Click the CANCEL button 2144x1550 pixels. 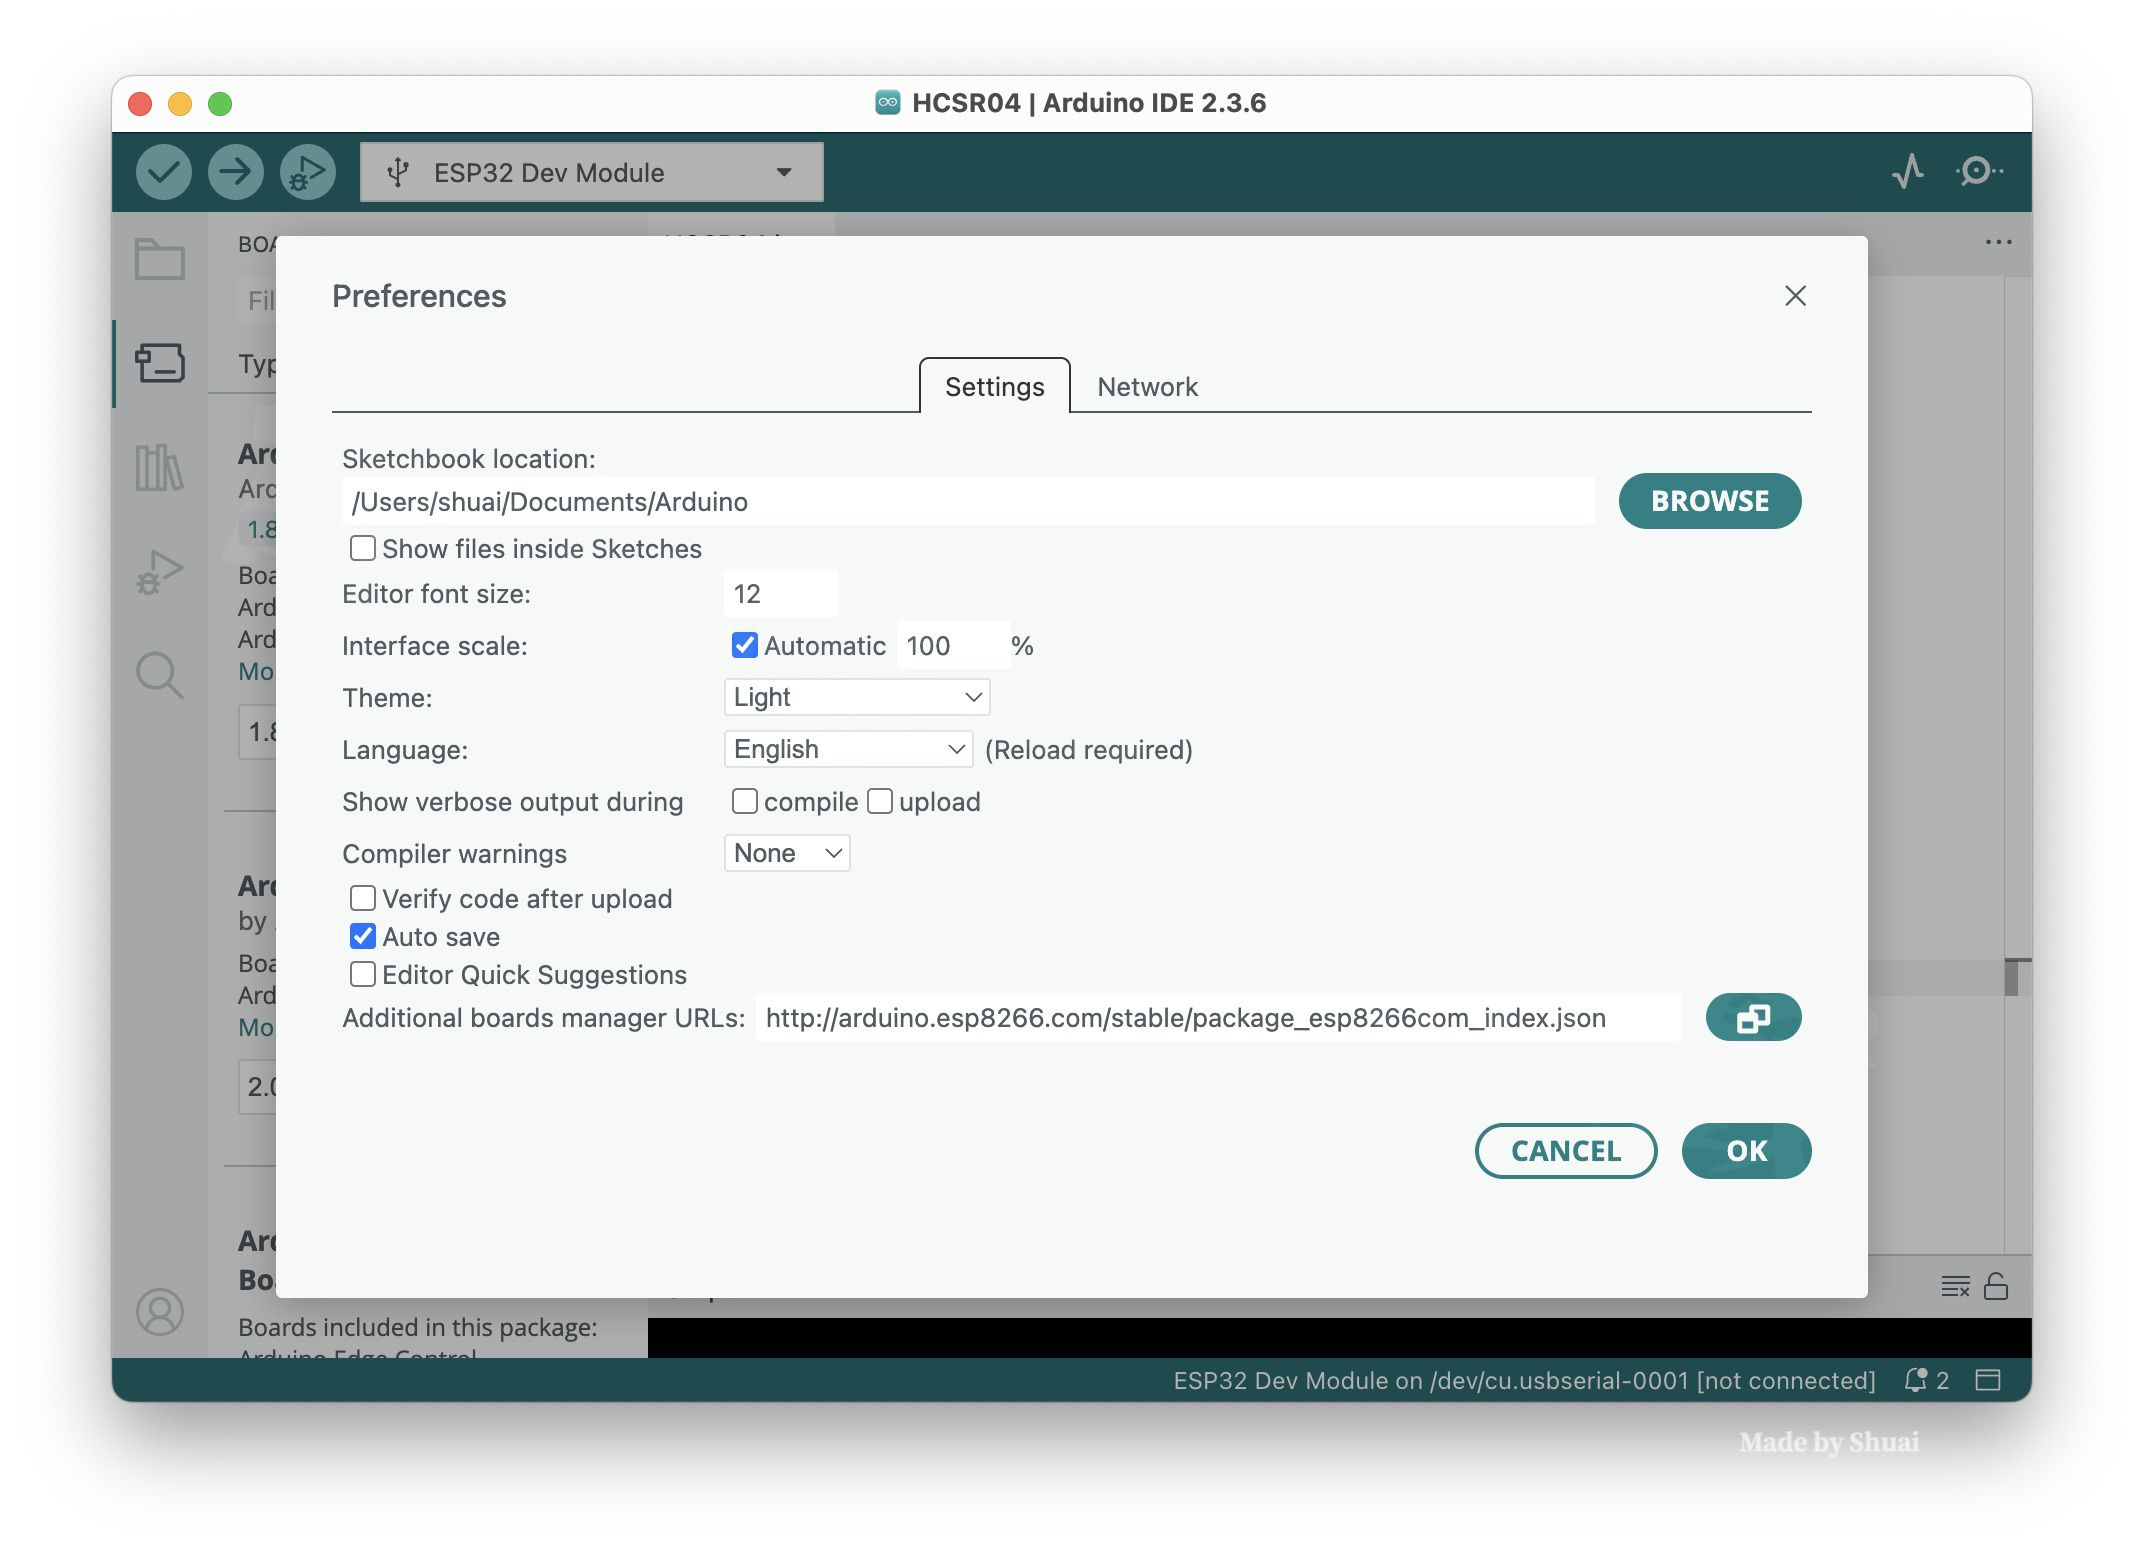point(1565,1150)
